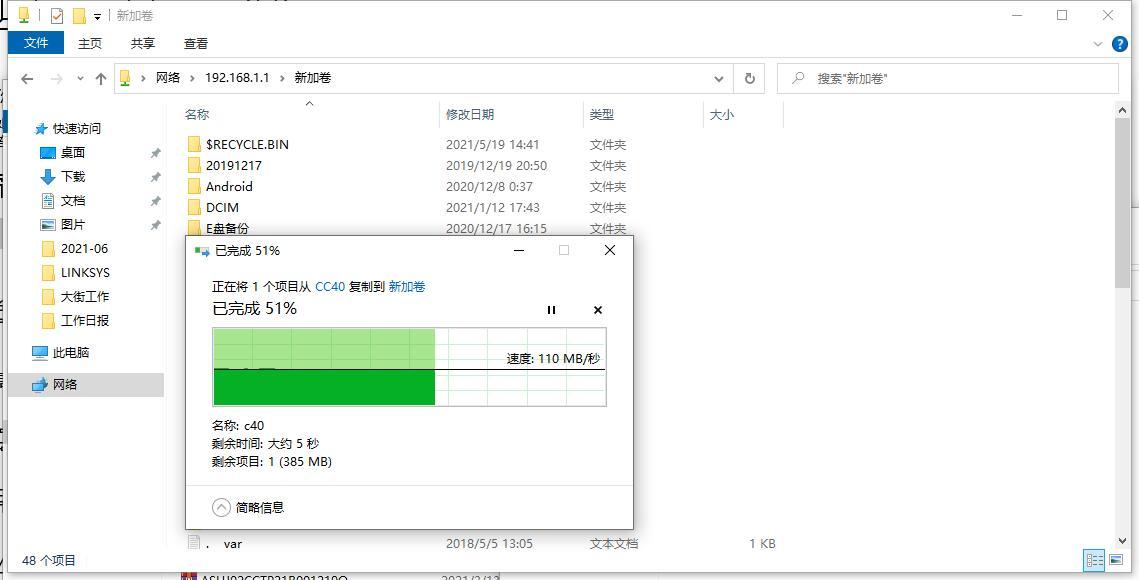Select 快速访问 in navigation pane
1139x580 pixels.
click(76, 129)
